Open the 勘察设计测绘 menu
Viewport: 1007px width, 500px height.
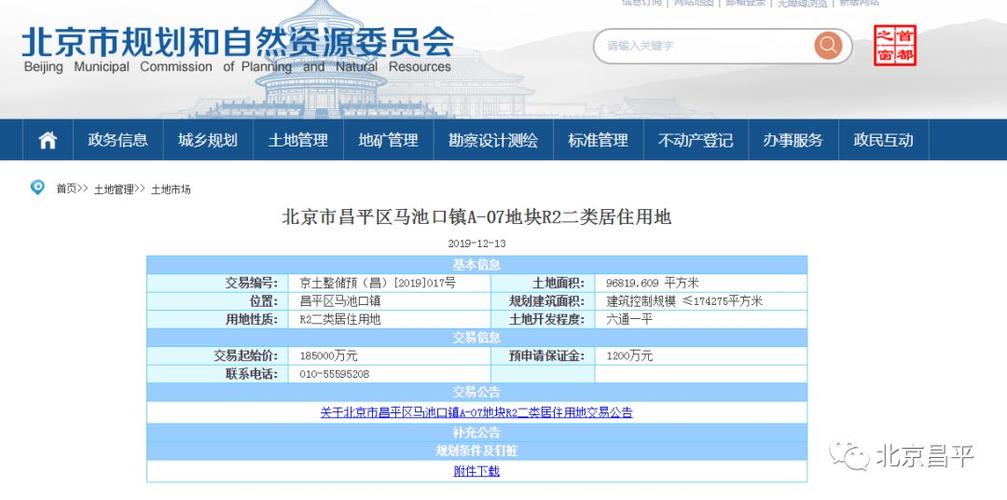[x=493, y=140]
